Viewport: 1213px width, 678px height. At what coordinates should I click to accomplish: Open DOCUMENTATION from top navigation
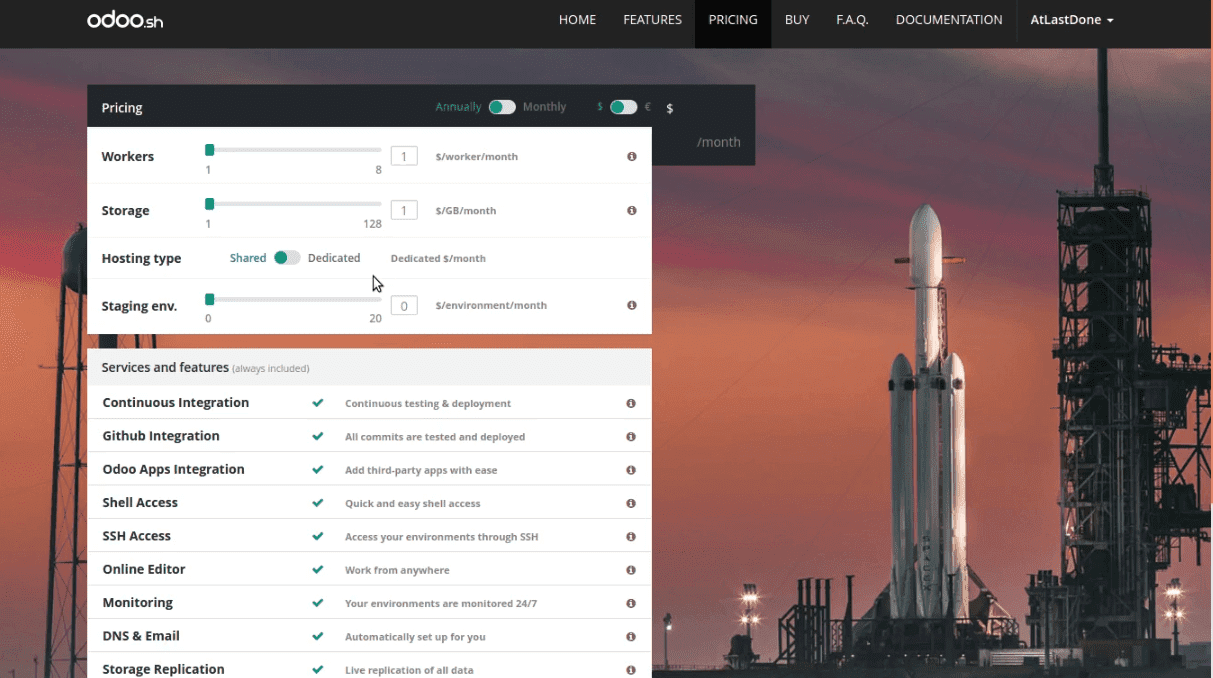tap(949, 20)
